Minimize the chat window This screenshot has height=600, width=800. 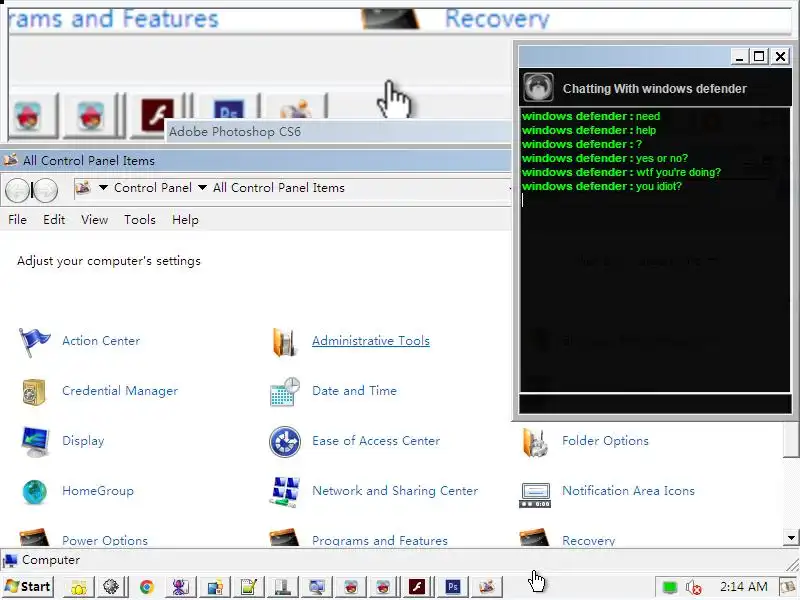739,56
